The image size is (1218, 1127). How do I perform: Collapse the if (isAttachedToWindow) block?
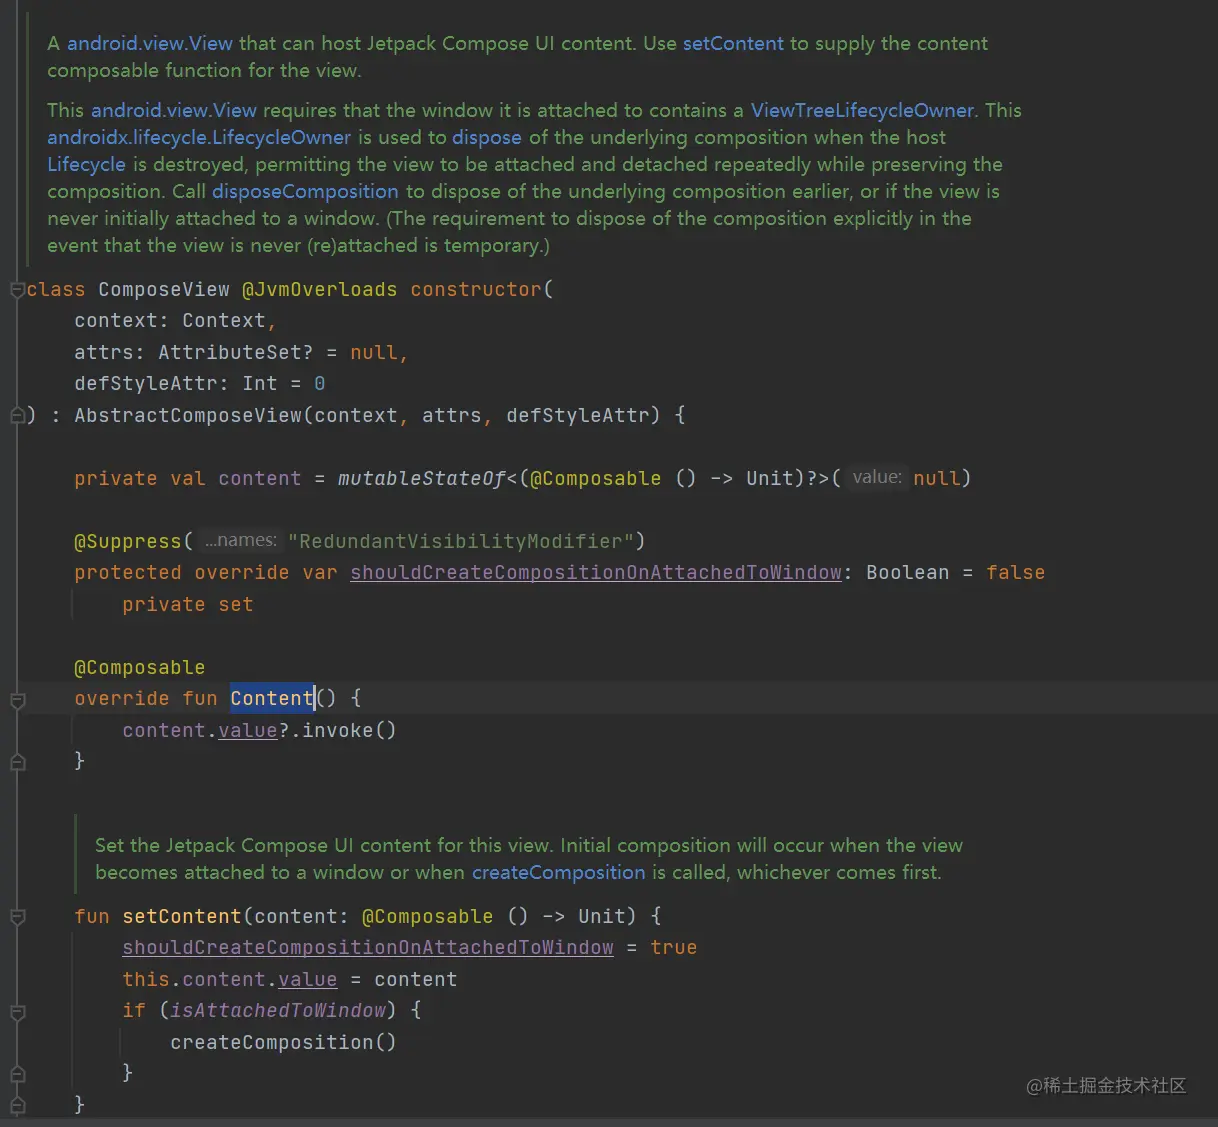[17, 1011]
